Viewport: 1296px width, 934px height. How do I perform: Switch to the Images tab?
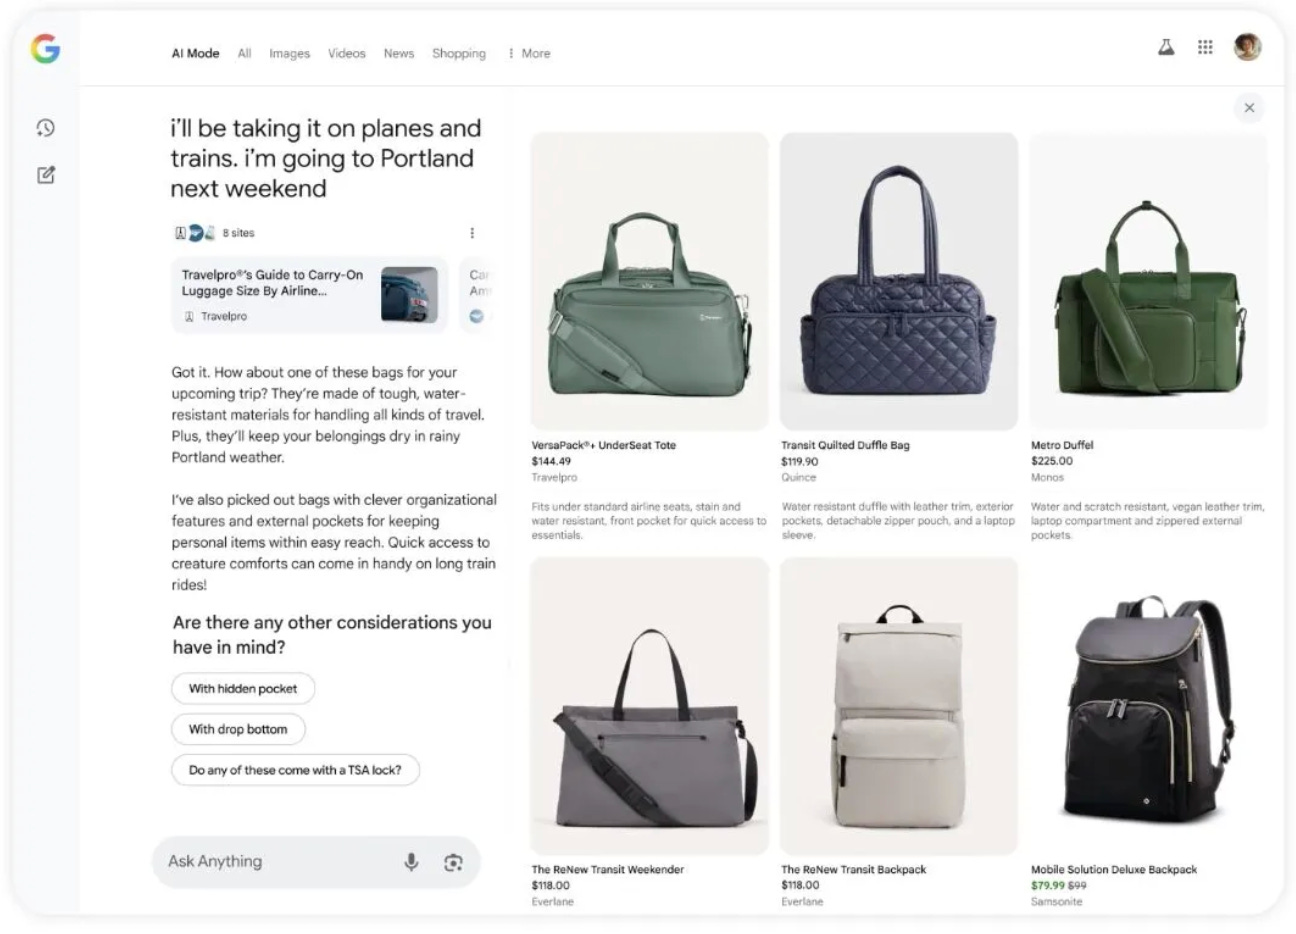coord(289,53)
